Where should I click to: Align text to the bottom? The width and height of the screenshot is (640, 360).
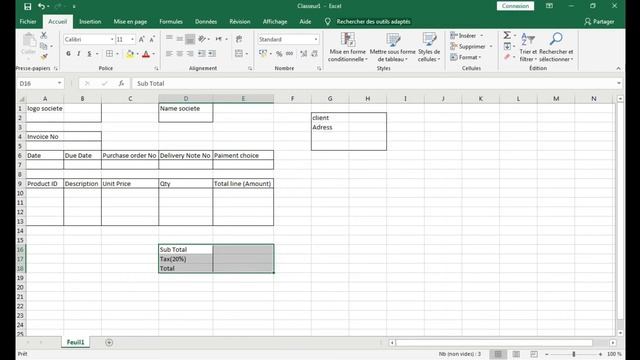click(190, 39)
